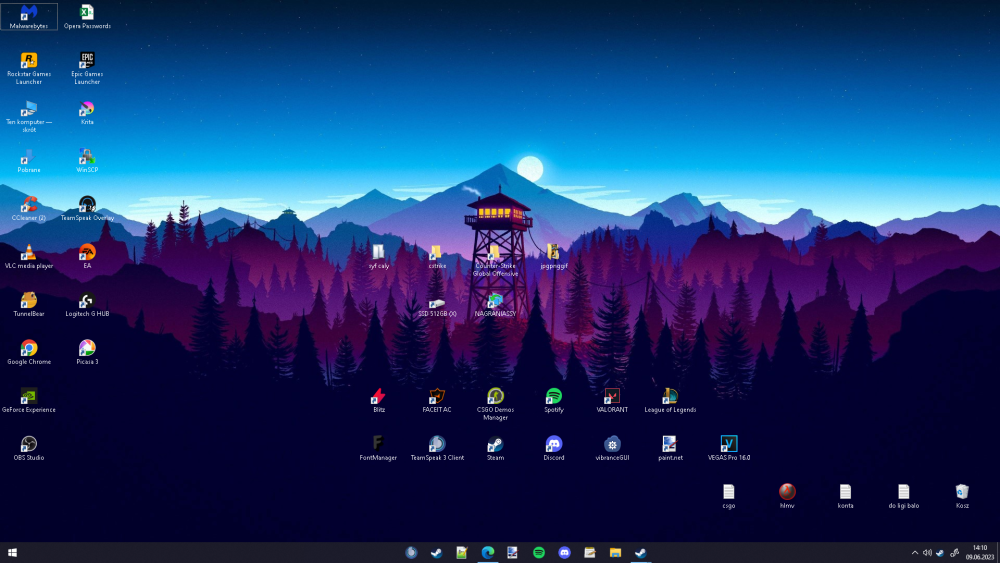Select the paint.net desktop icon
The width and height of the screenshot is (1000, 563).
click(670, 448)
